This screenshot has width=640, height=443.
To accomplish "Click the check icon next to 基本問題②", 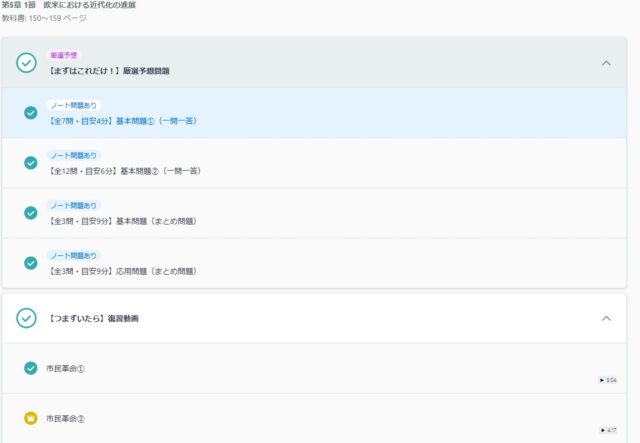I will point(30,163).
